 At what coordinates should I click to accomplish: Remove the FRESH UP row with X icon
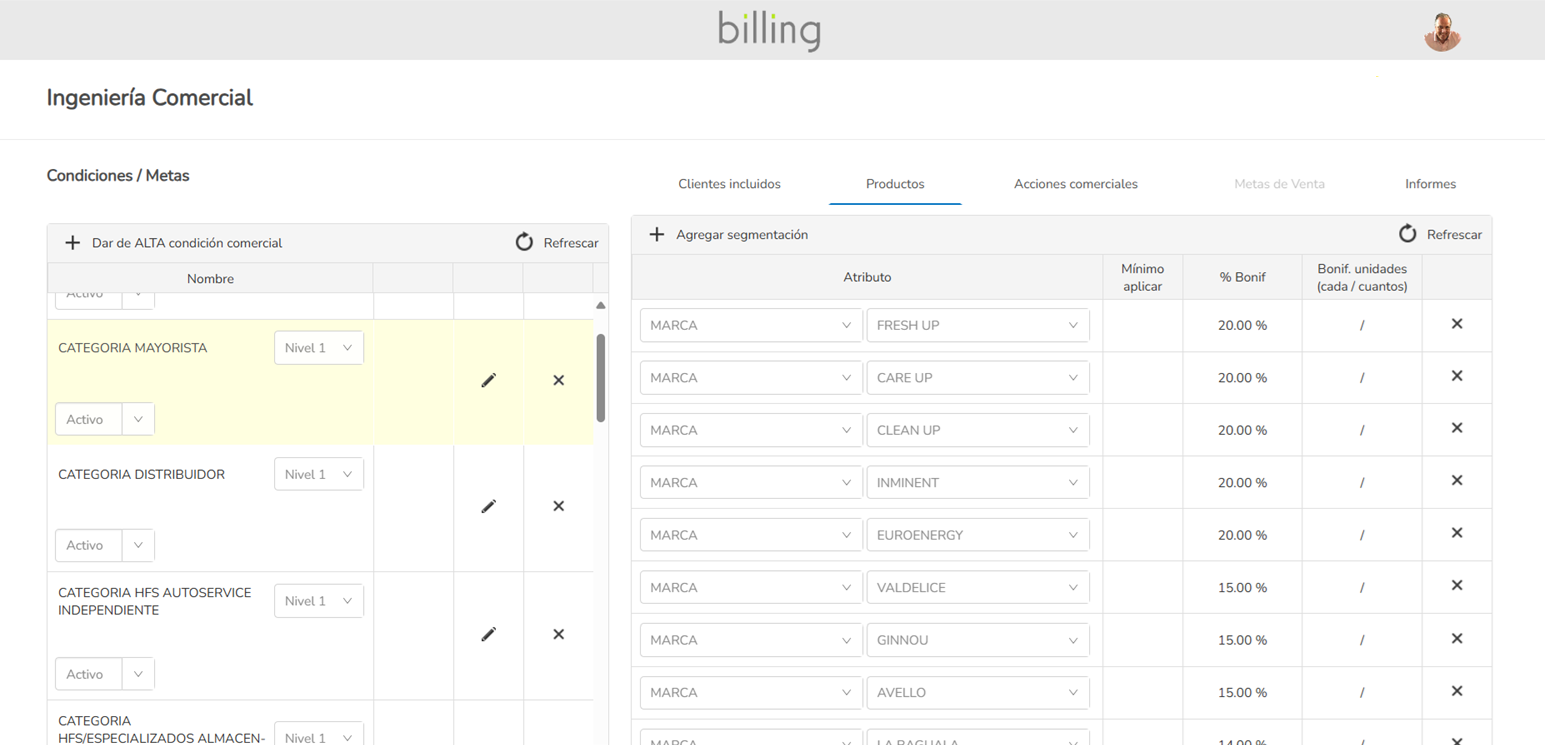[1456, 324]
